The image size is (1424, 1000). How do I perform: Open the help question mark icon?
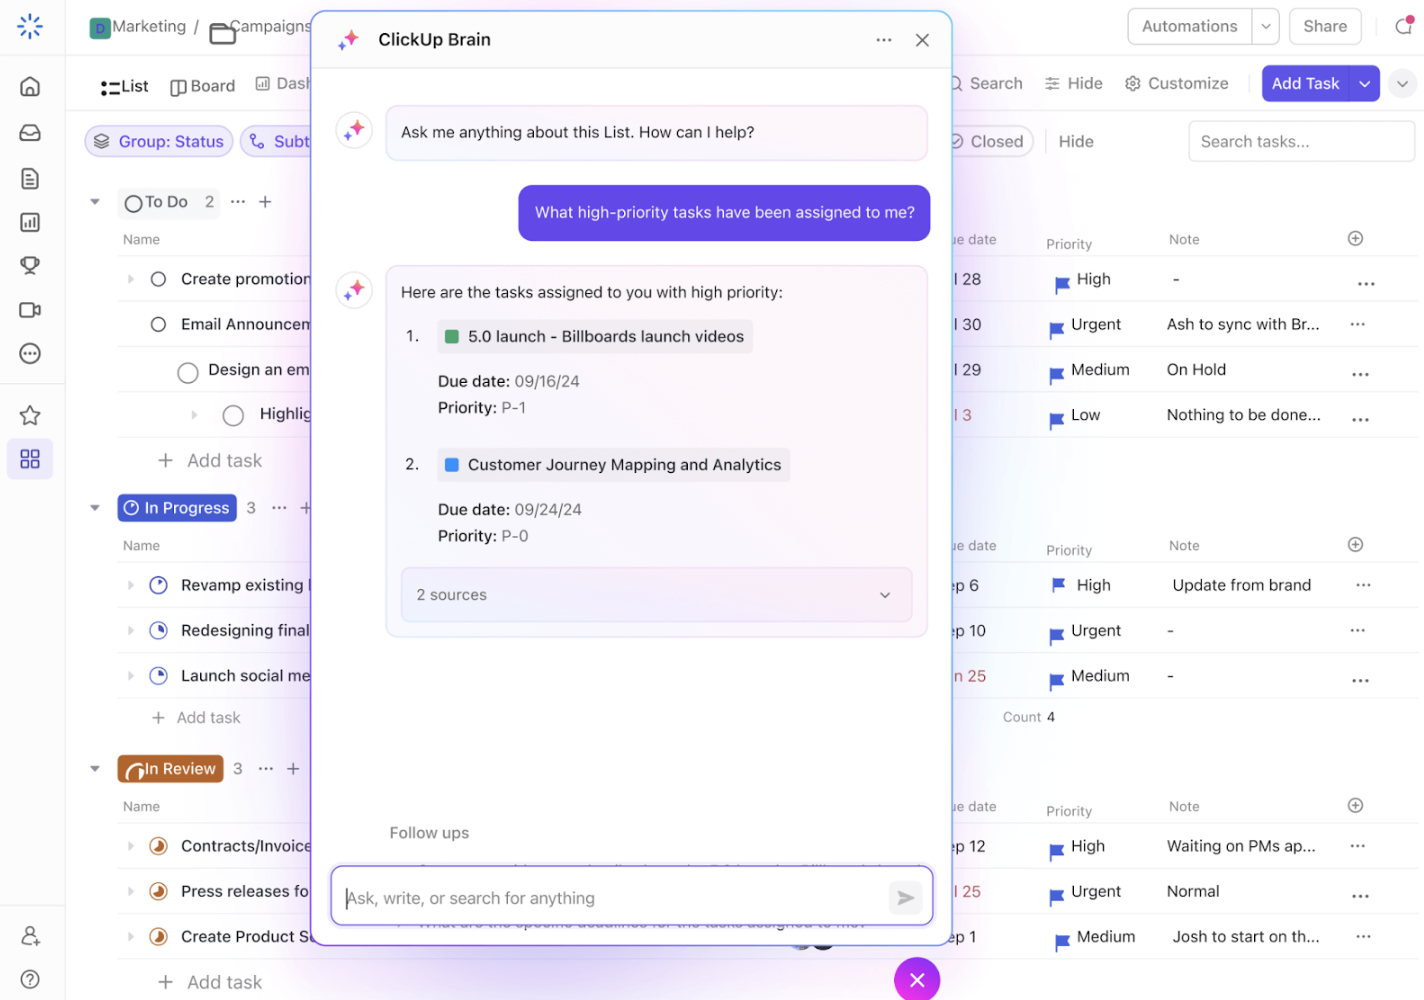[30, 980]
